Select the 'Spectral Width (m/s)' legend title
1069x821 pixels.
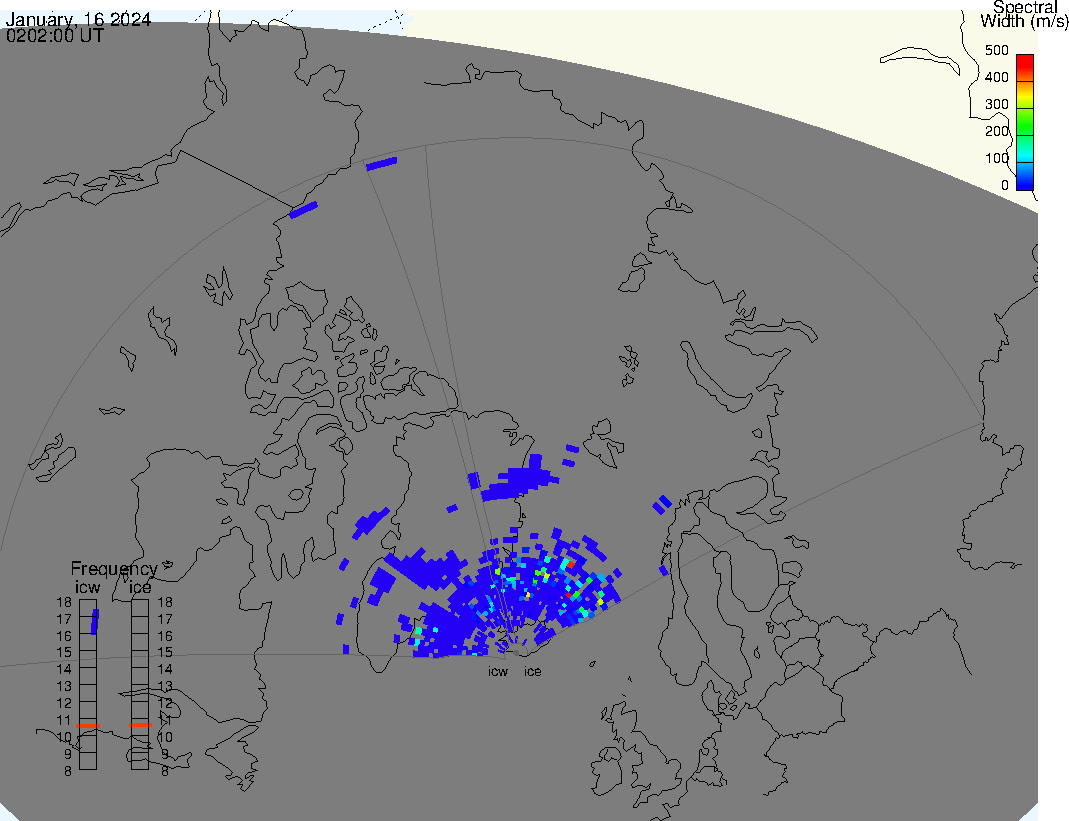[1024, 14]
